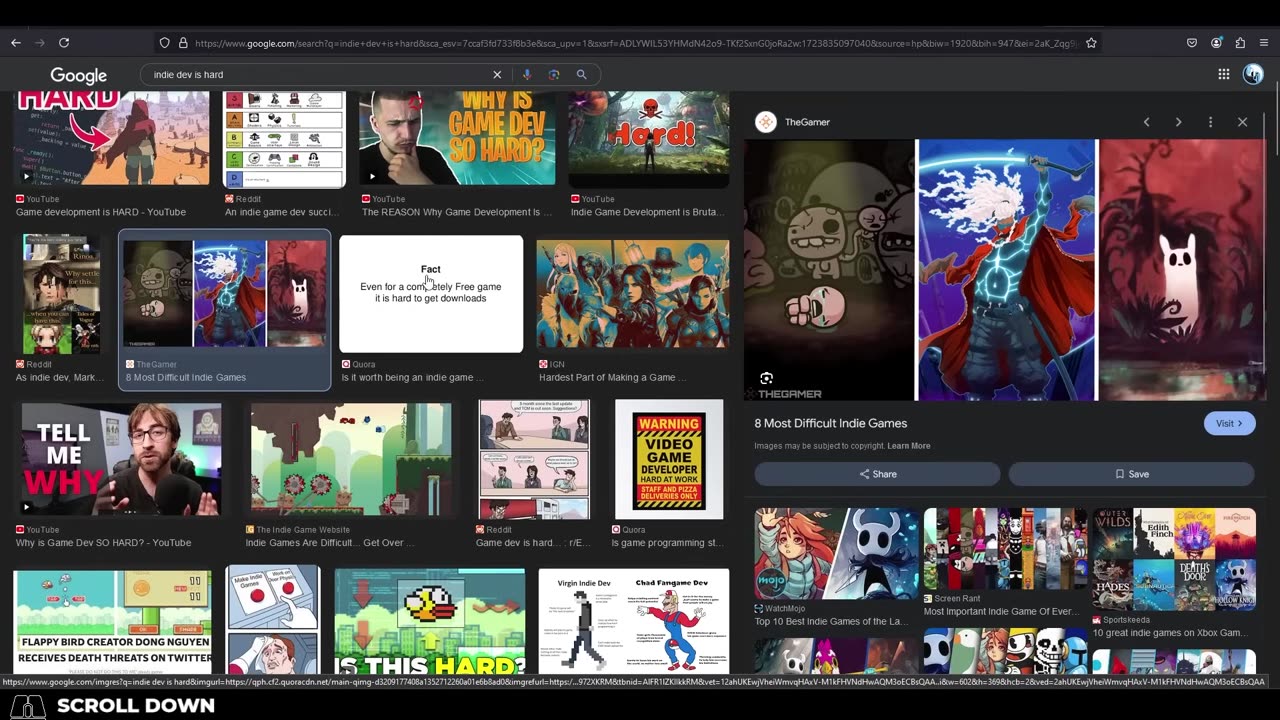Open the 'IS THIS HARD?' Flappy Bird thumbnail
Viewport: 1280px width, 720px height.
430,621
